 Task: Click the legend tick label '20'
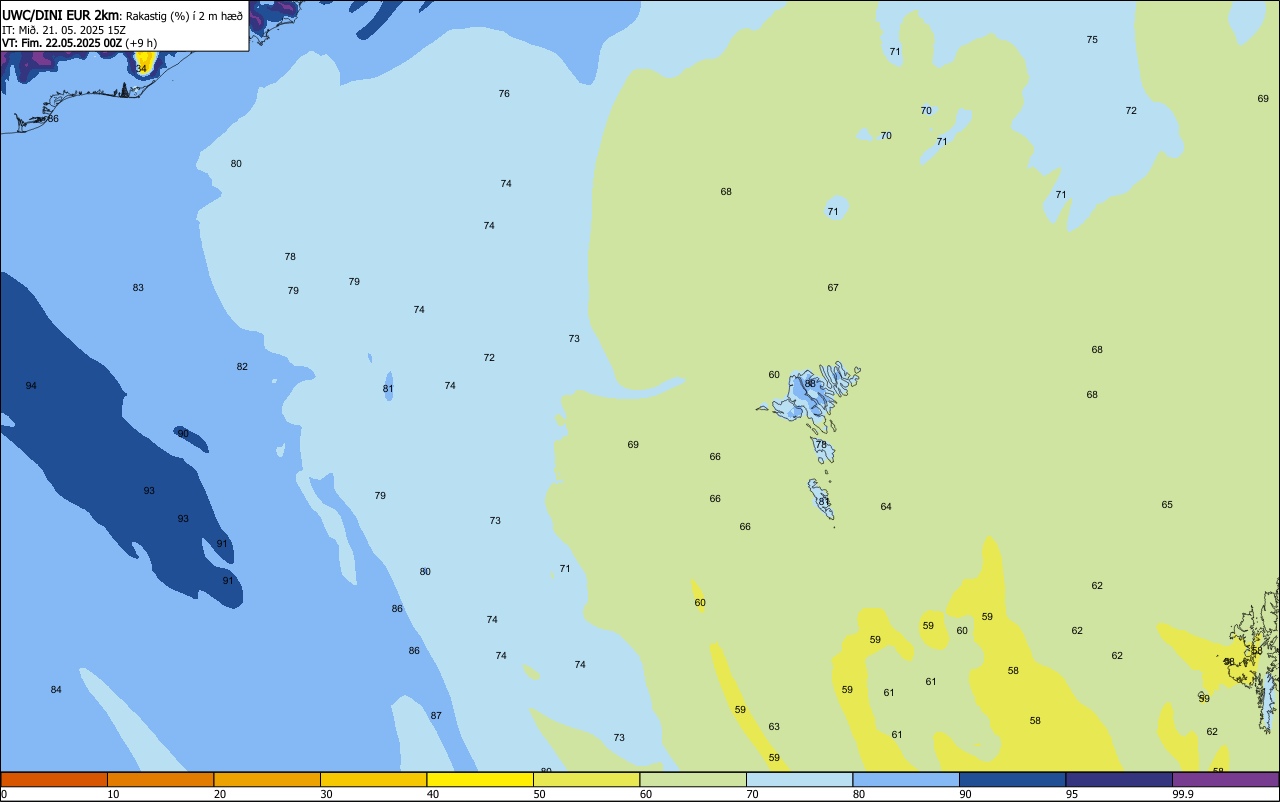pos(220,794)
